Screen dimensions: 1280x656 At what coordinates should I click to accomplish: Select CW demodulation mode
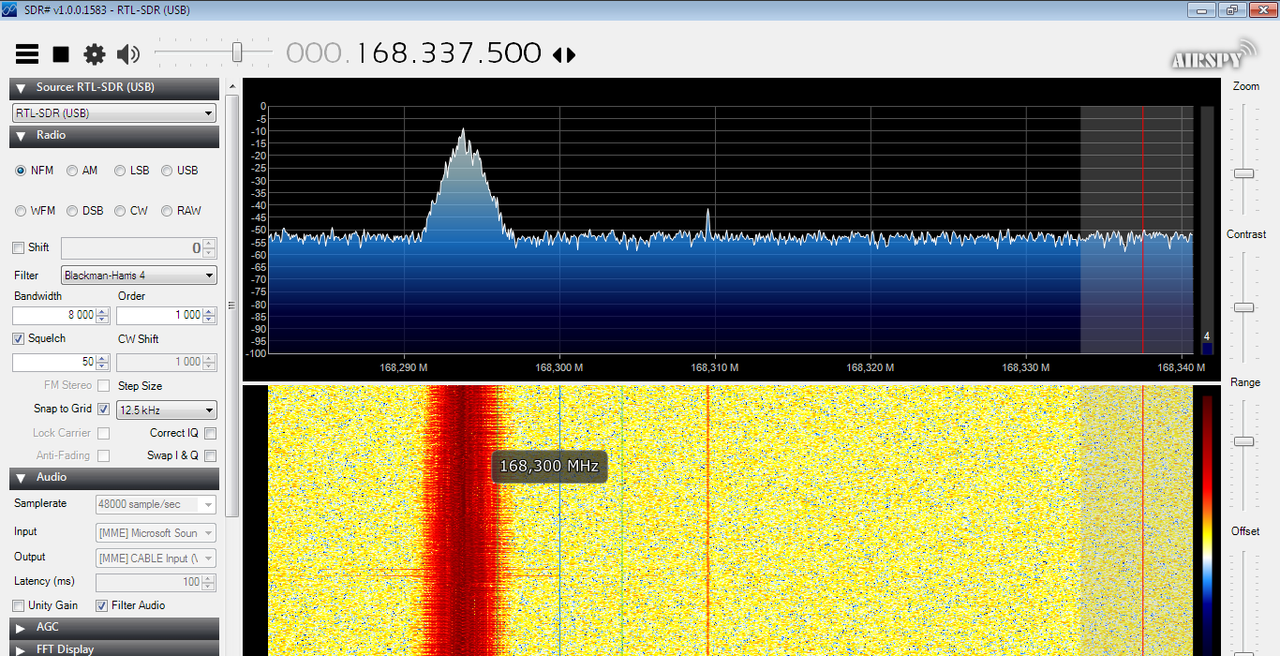pos(131,211)
